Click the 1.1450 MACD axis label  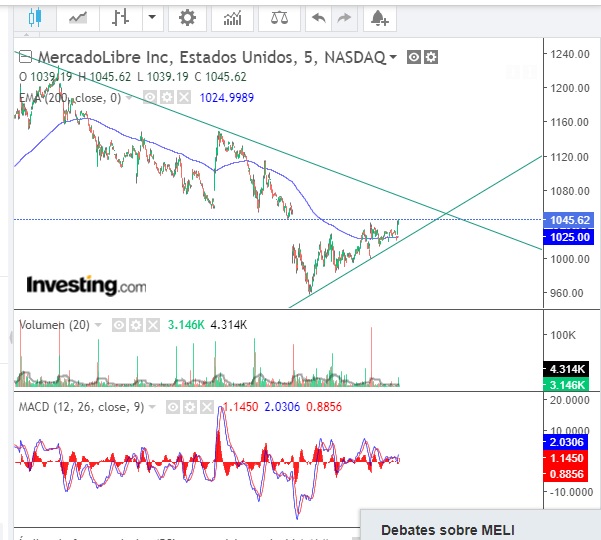566,458
